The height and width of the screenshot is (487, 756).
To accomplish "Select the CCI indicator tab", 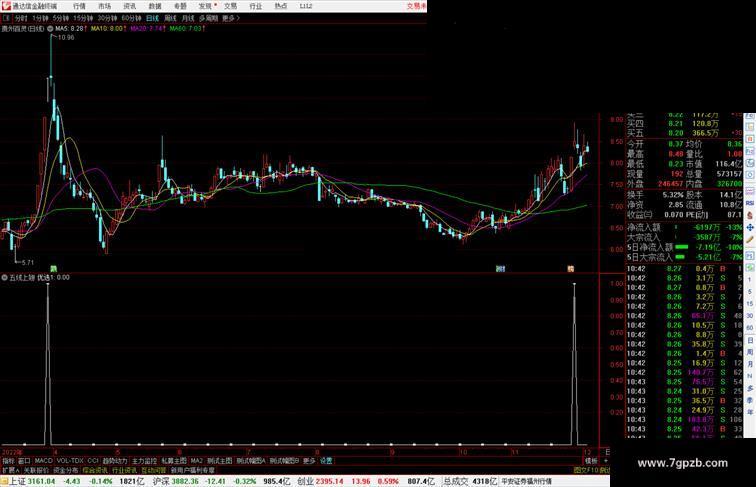I will point(93,461).
